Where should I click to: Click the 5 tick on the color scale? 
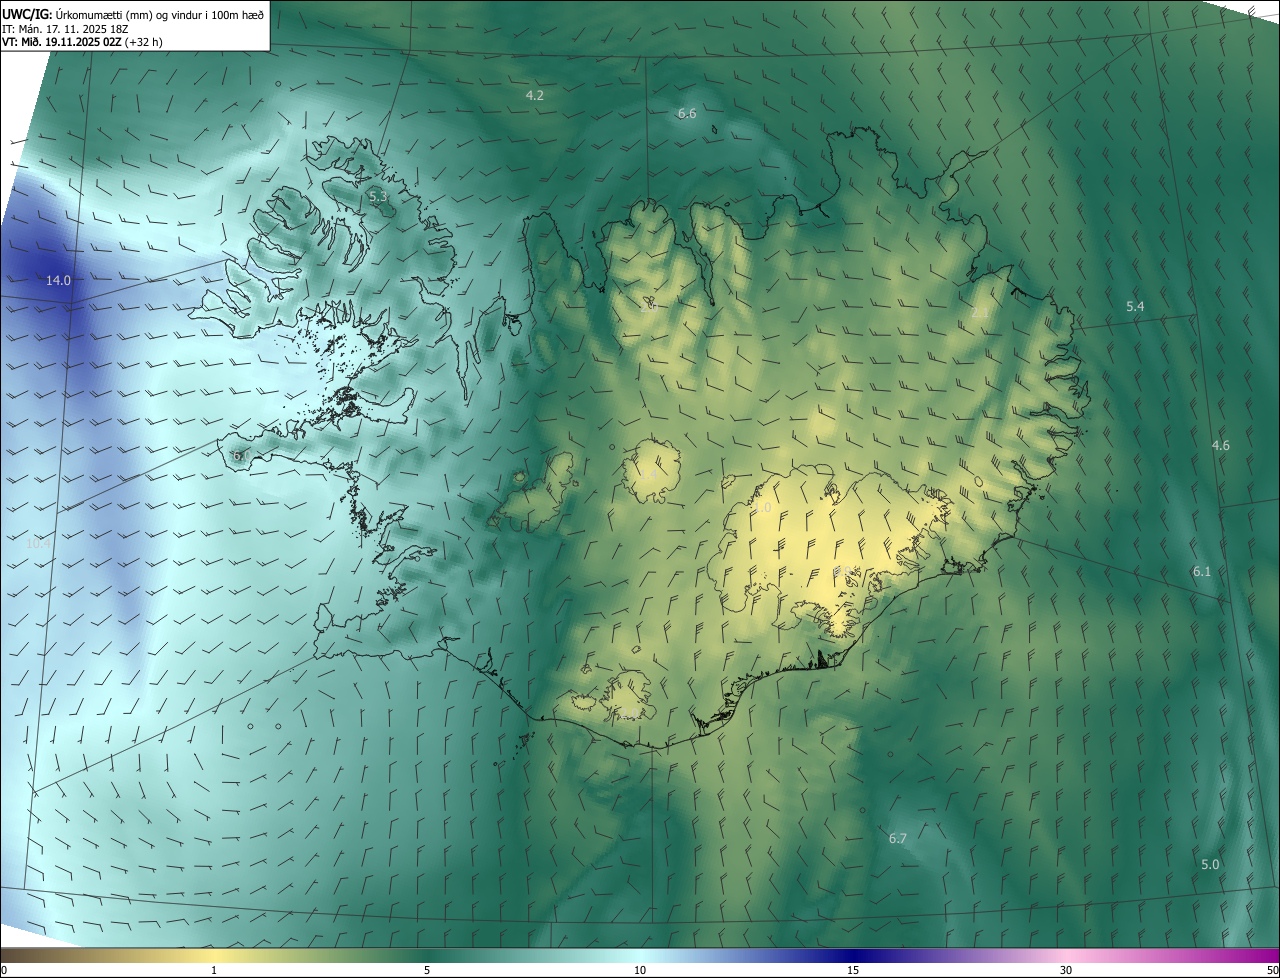427,970
